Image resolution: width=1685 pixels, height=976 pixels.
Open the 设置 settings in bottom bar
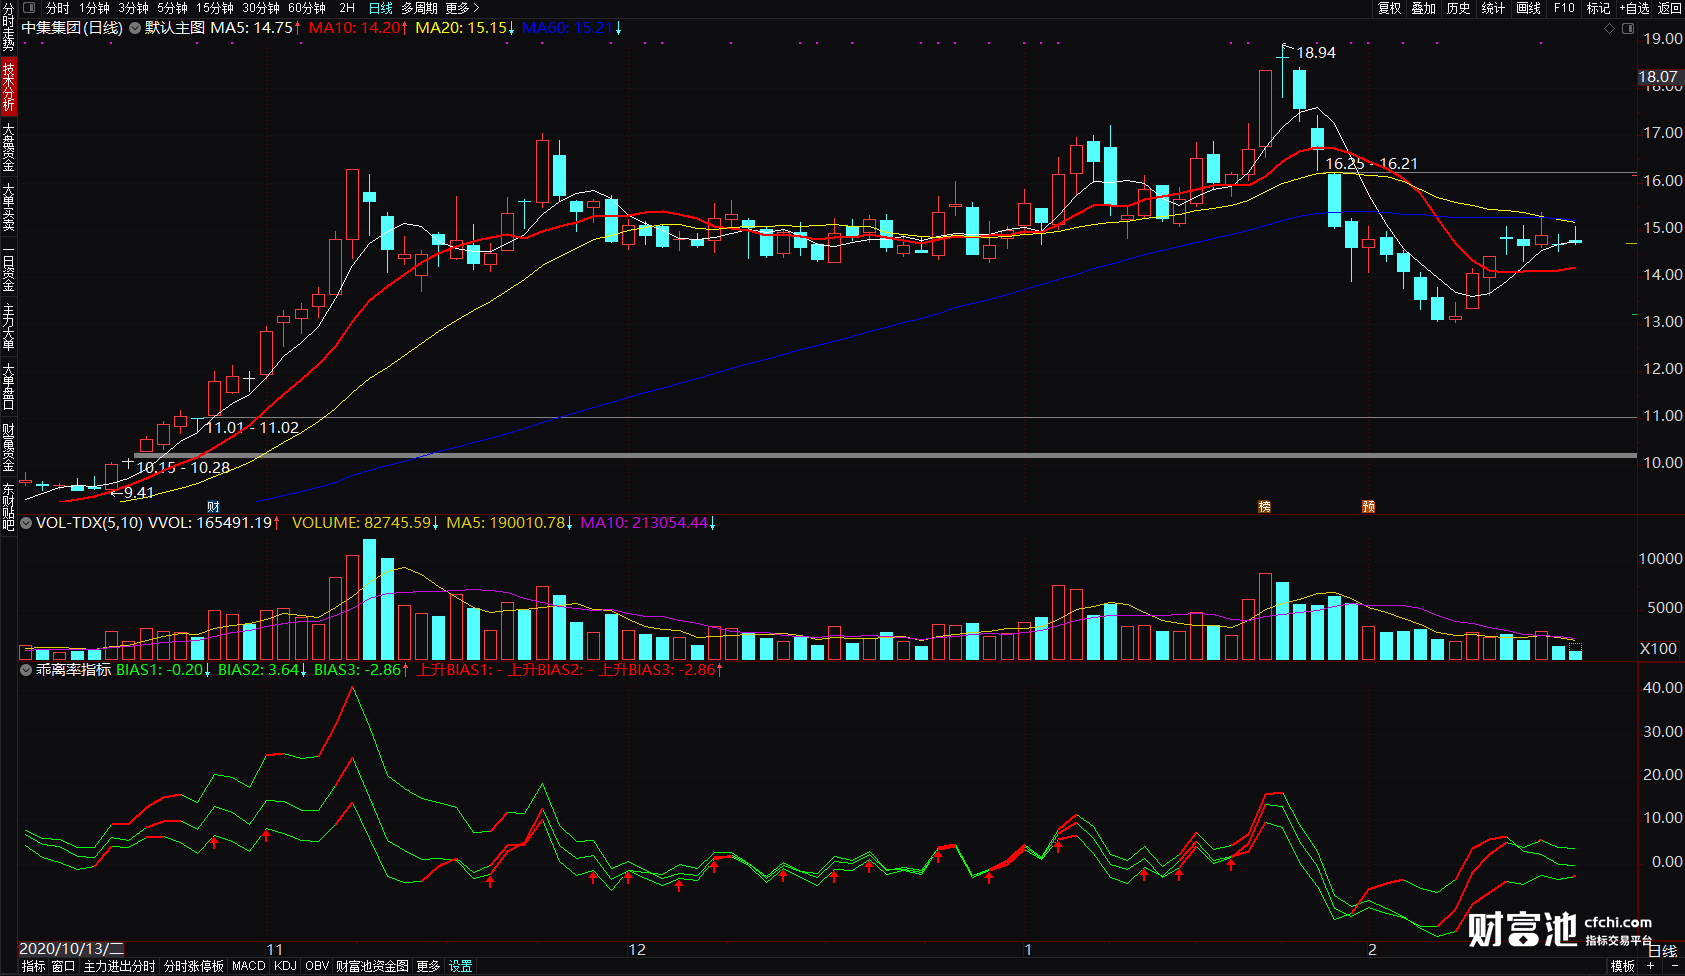[460, 966]
